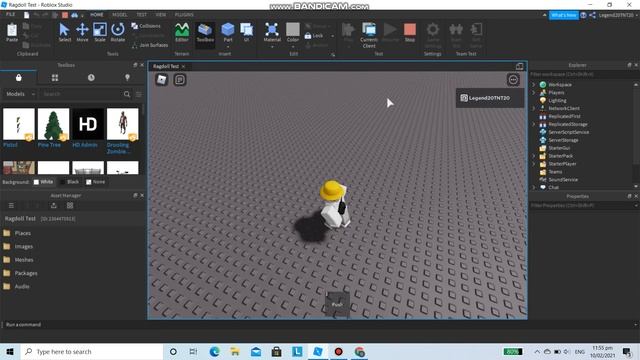Screen dimensions: 640x360
Task: Click the new file icon in quick access bar
Action: click(x=27, y=15)
